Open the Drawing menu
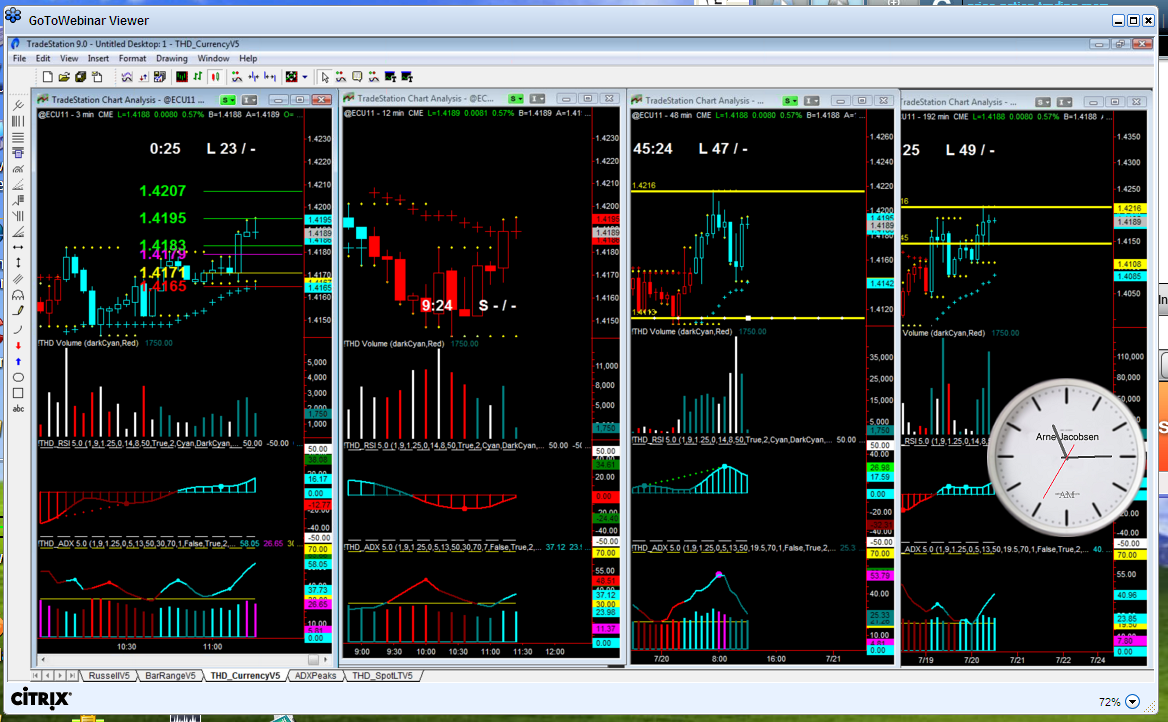 click(172, 58)
